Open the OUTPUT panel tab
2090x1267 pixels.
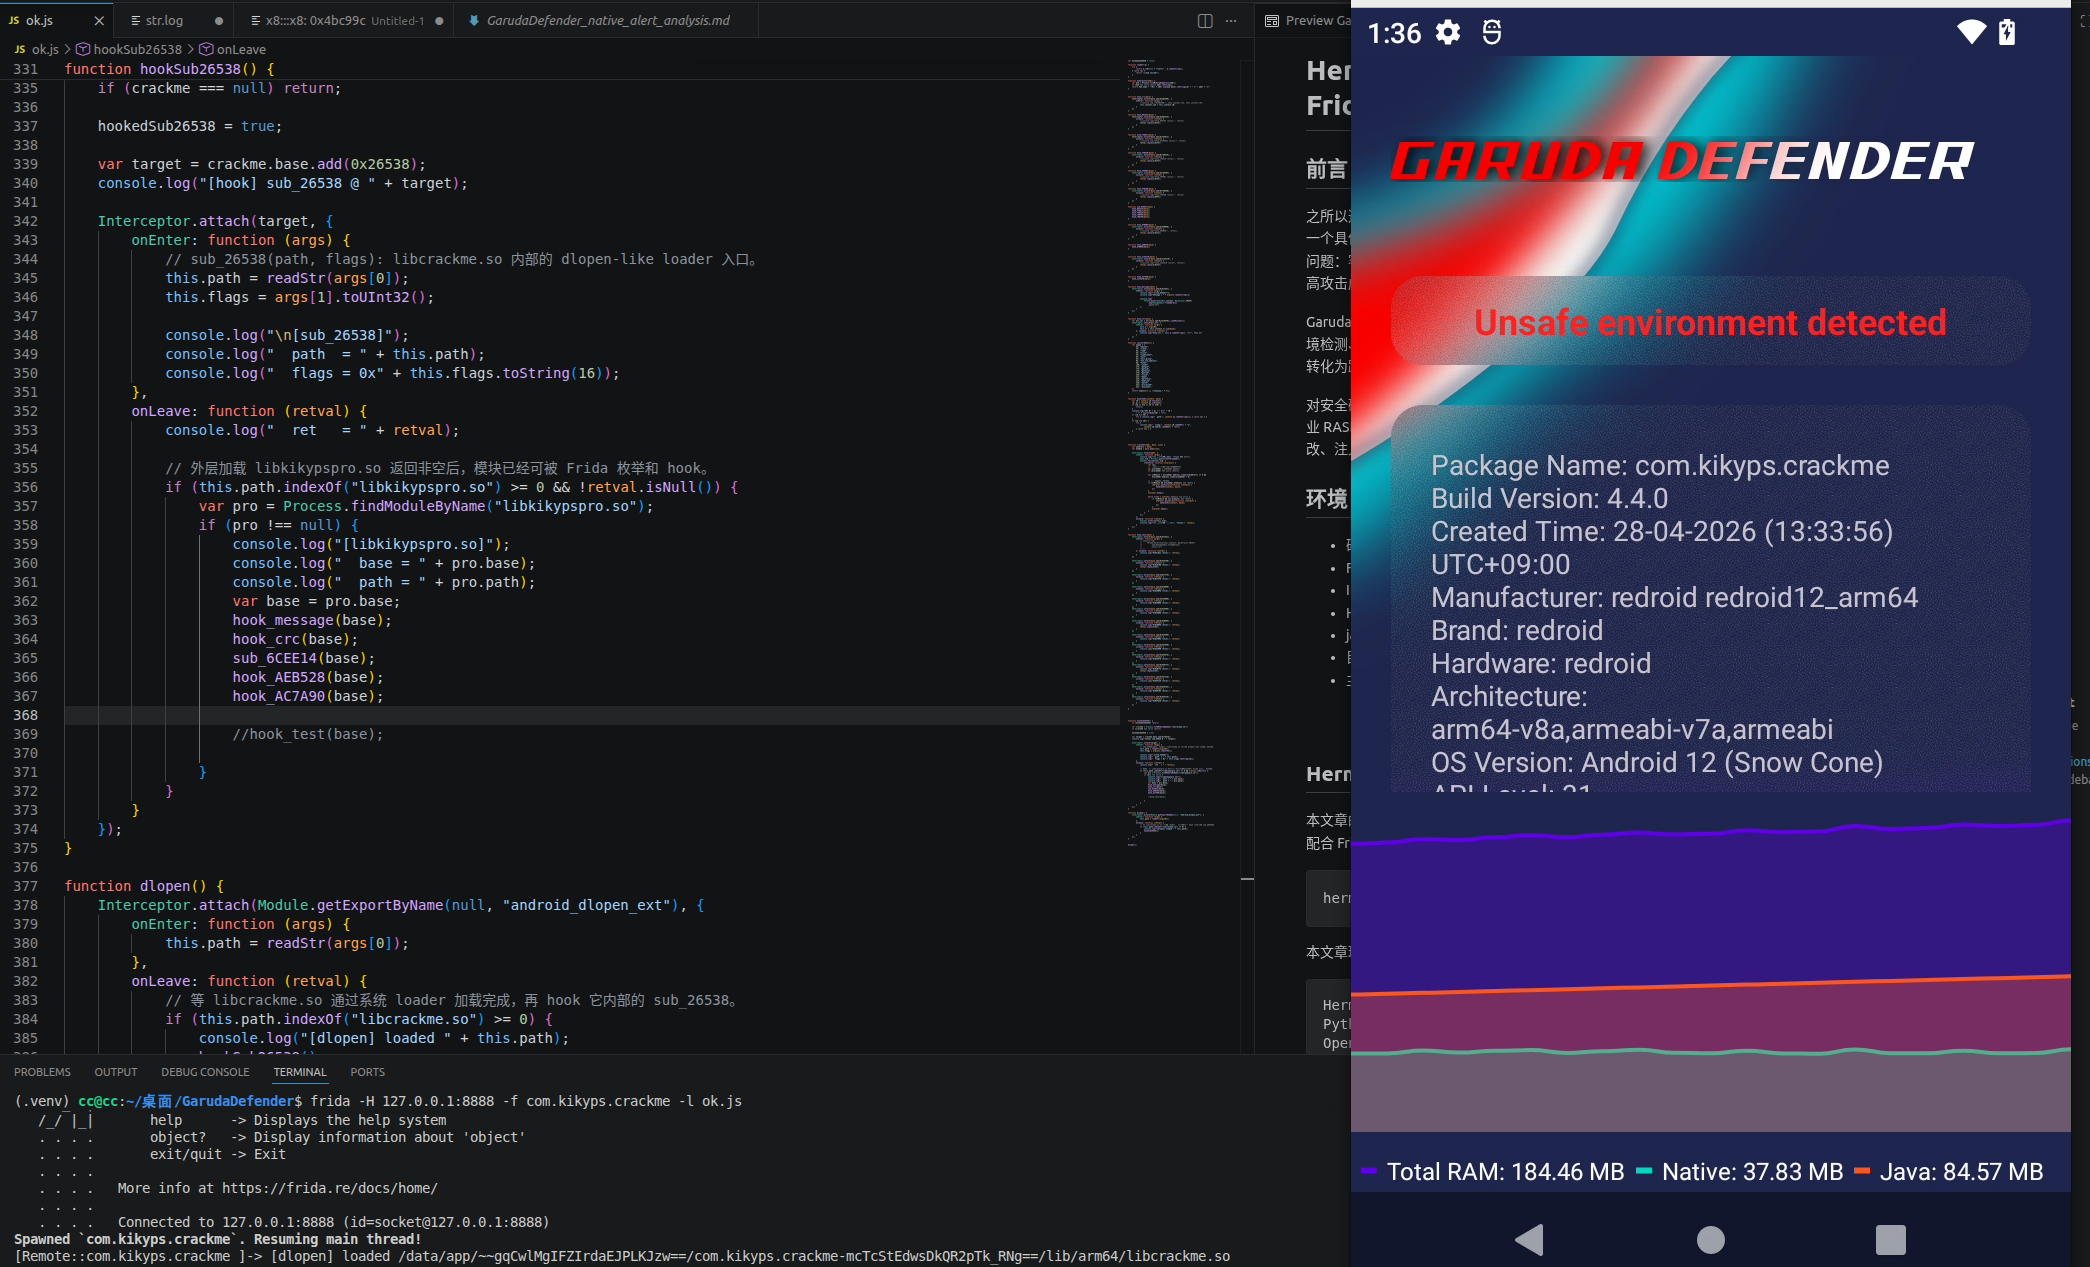(x=116, y=1072)
